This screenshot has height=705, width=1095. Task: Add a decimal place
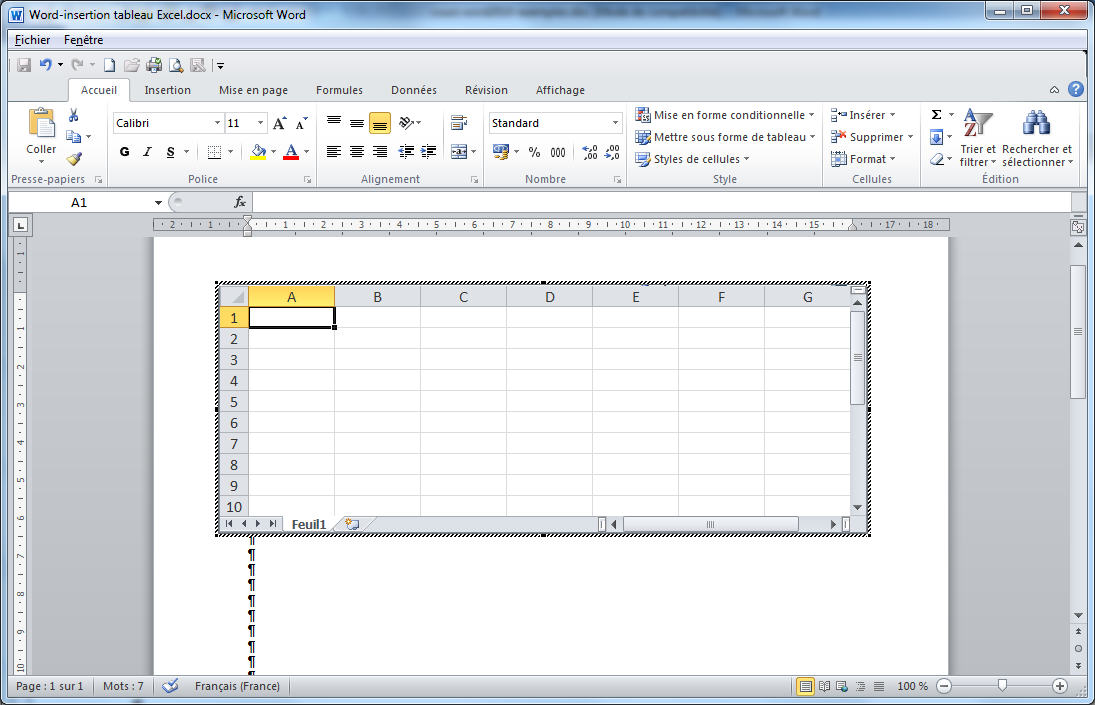589,152
